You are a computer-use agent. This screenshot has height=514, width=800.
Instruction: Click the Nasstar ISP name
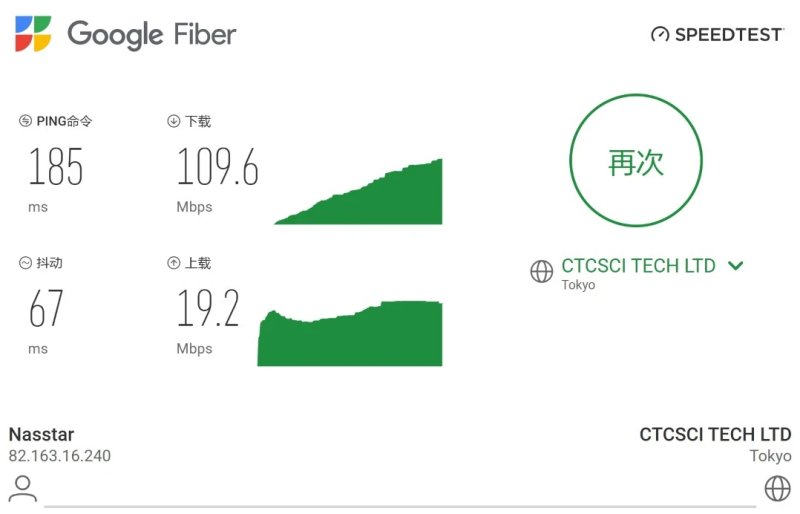click(41, 434)
